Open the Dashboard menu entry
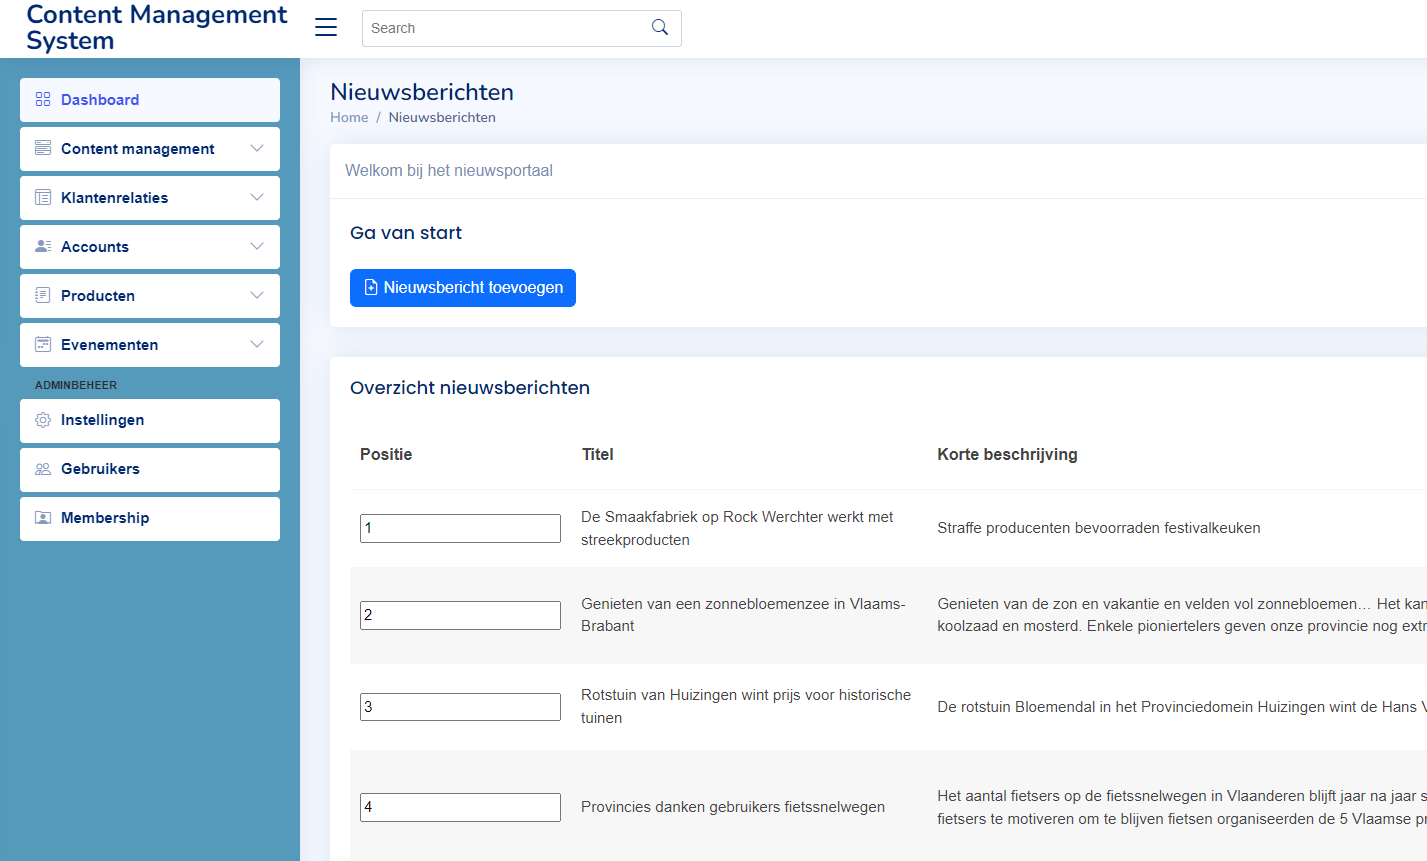Screen dimensions: 1427x861 [100, 99]
